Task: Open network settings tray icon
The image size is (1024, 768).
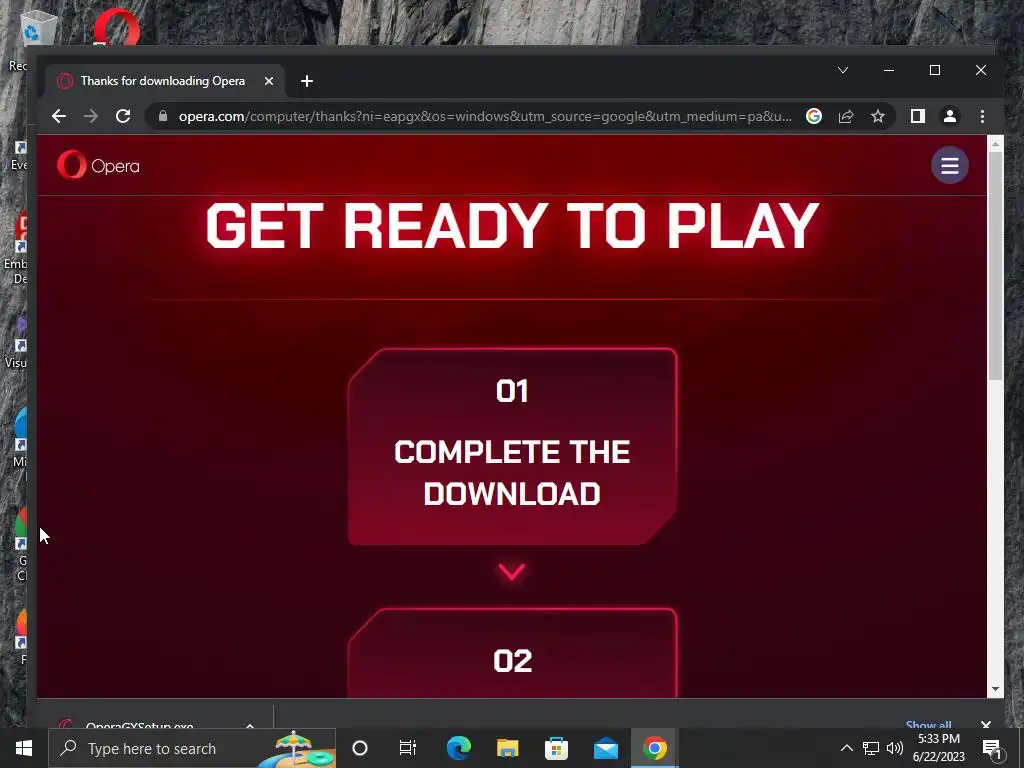Action: coord(871,748)
